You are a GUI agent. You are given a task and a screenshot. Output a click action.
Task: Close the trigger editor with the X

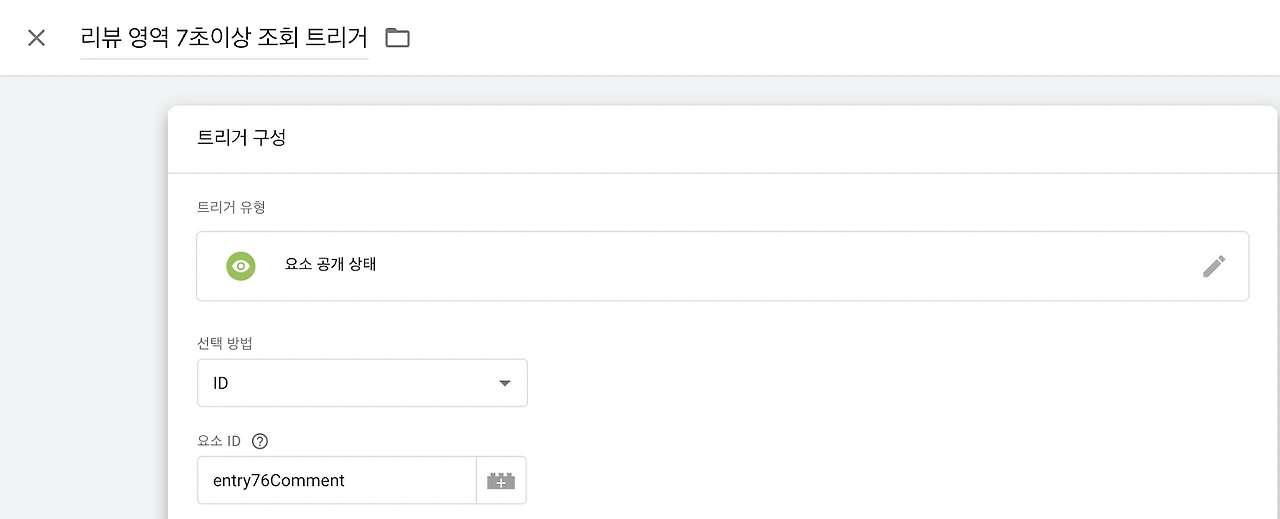(36, 38)
